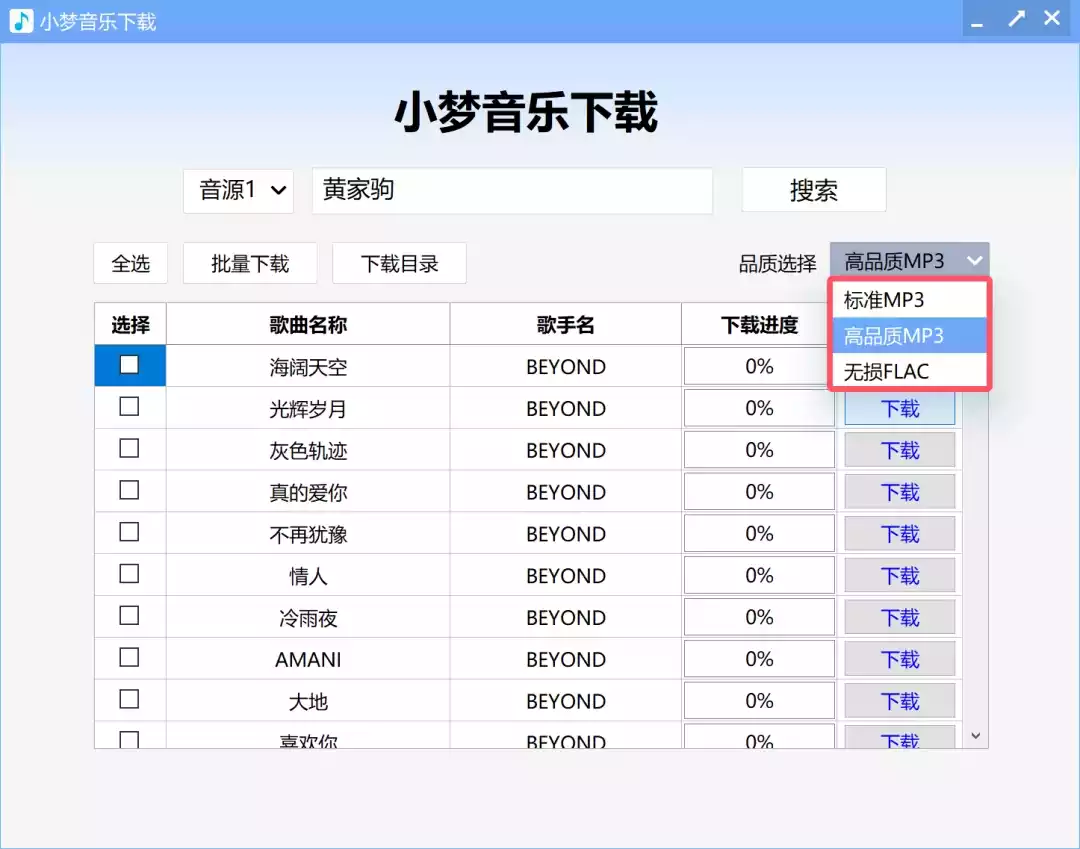Click the search field containing 黄家驹
The width and height of the screenshot is (1080, 849).
(512, 190)
